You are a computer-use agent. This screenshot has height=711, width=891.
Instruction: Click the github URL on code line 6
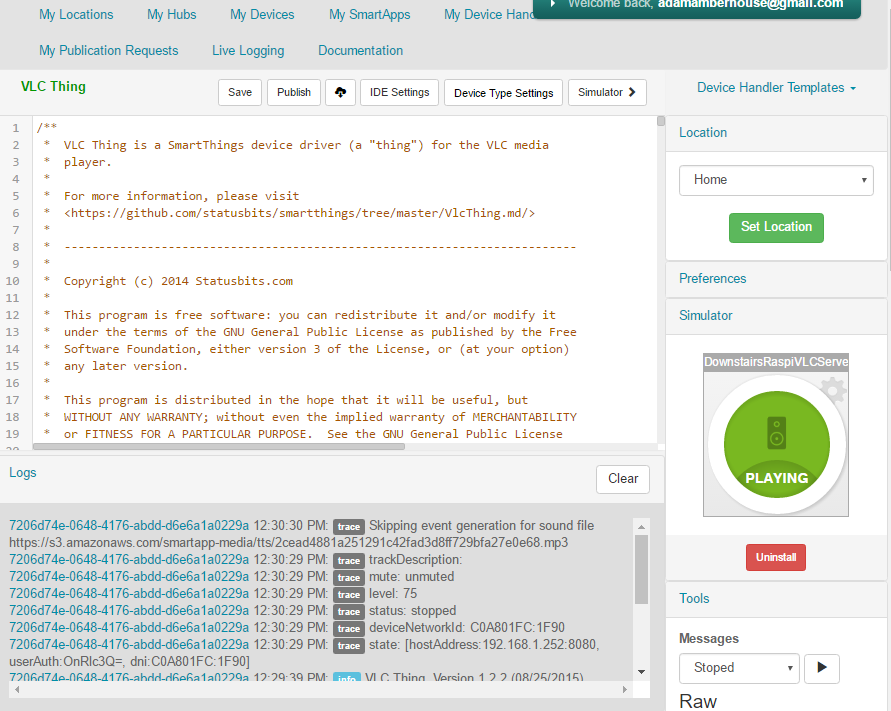click(x=299, y=213)
